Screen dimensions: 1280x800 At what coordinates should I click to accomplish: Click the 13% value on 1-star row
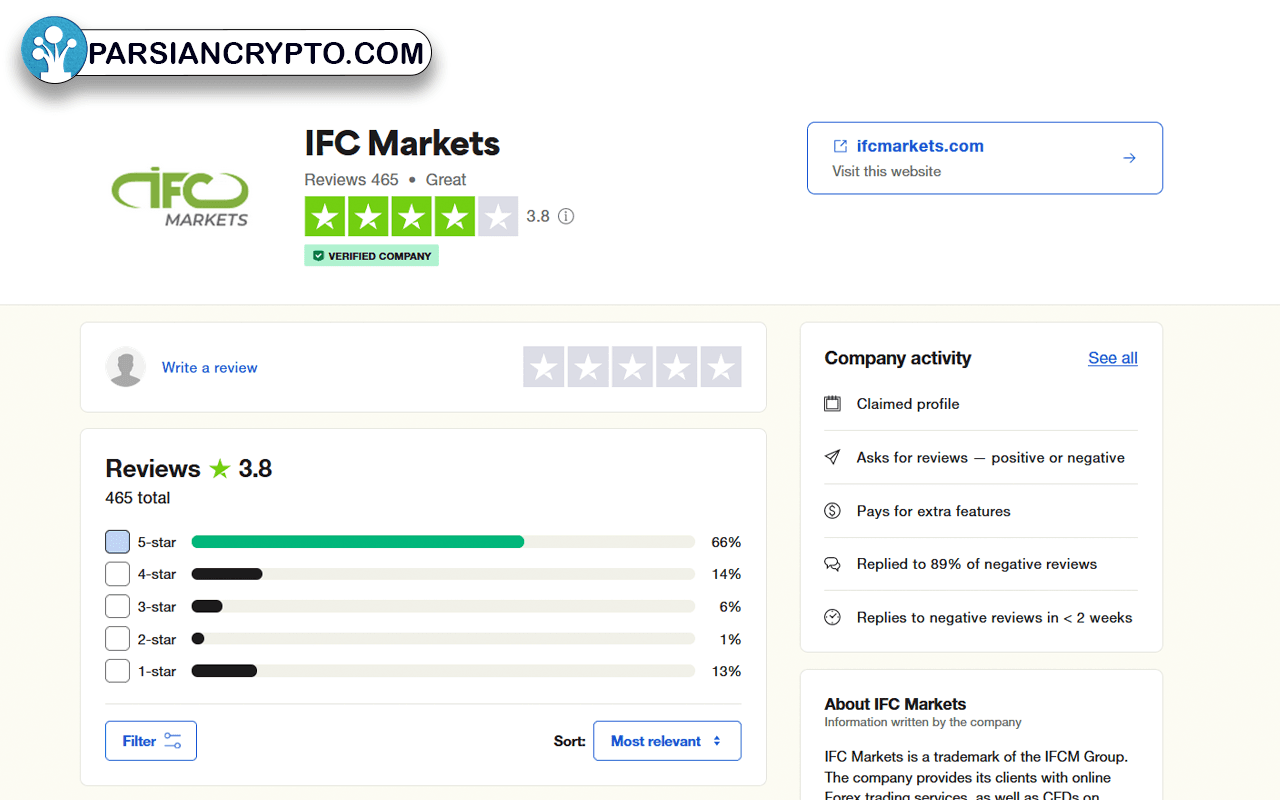(x=726, y=671)
